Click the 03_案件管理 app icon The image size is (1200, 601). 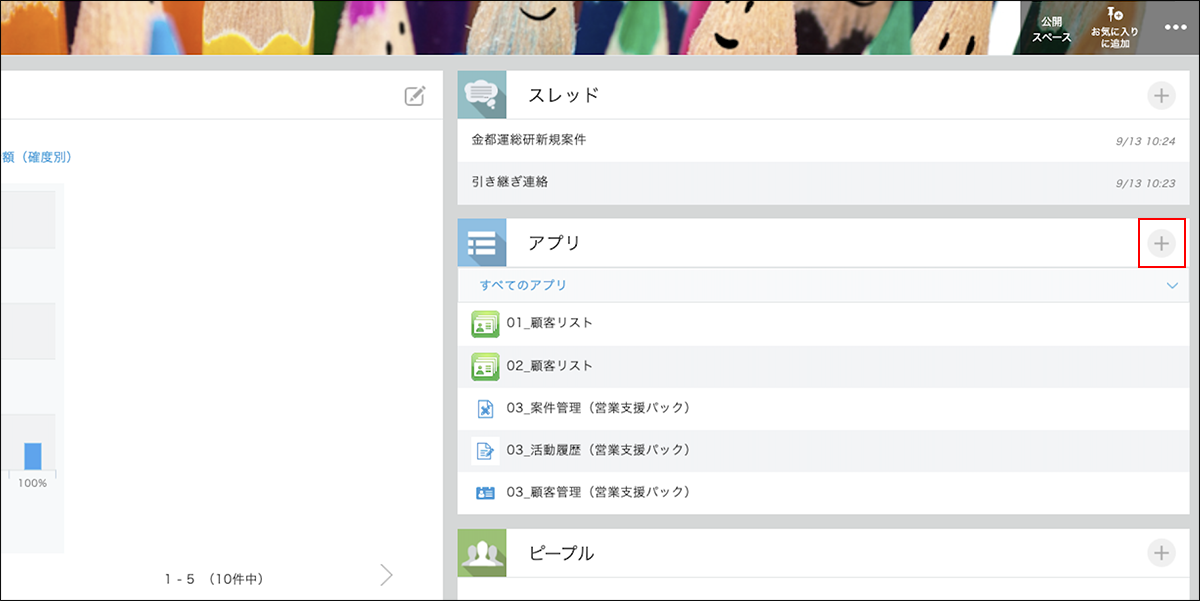pyautogui.click(x=485, y=408)
